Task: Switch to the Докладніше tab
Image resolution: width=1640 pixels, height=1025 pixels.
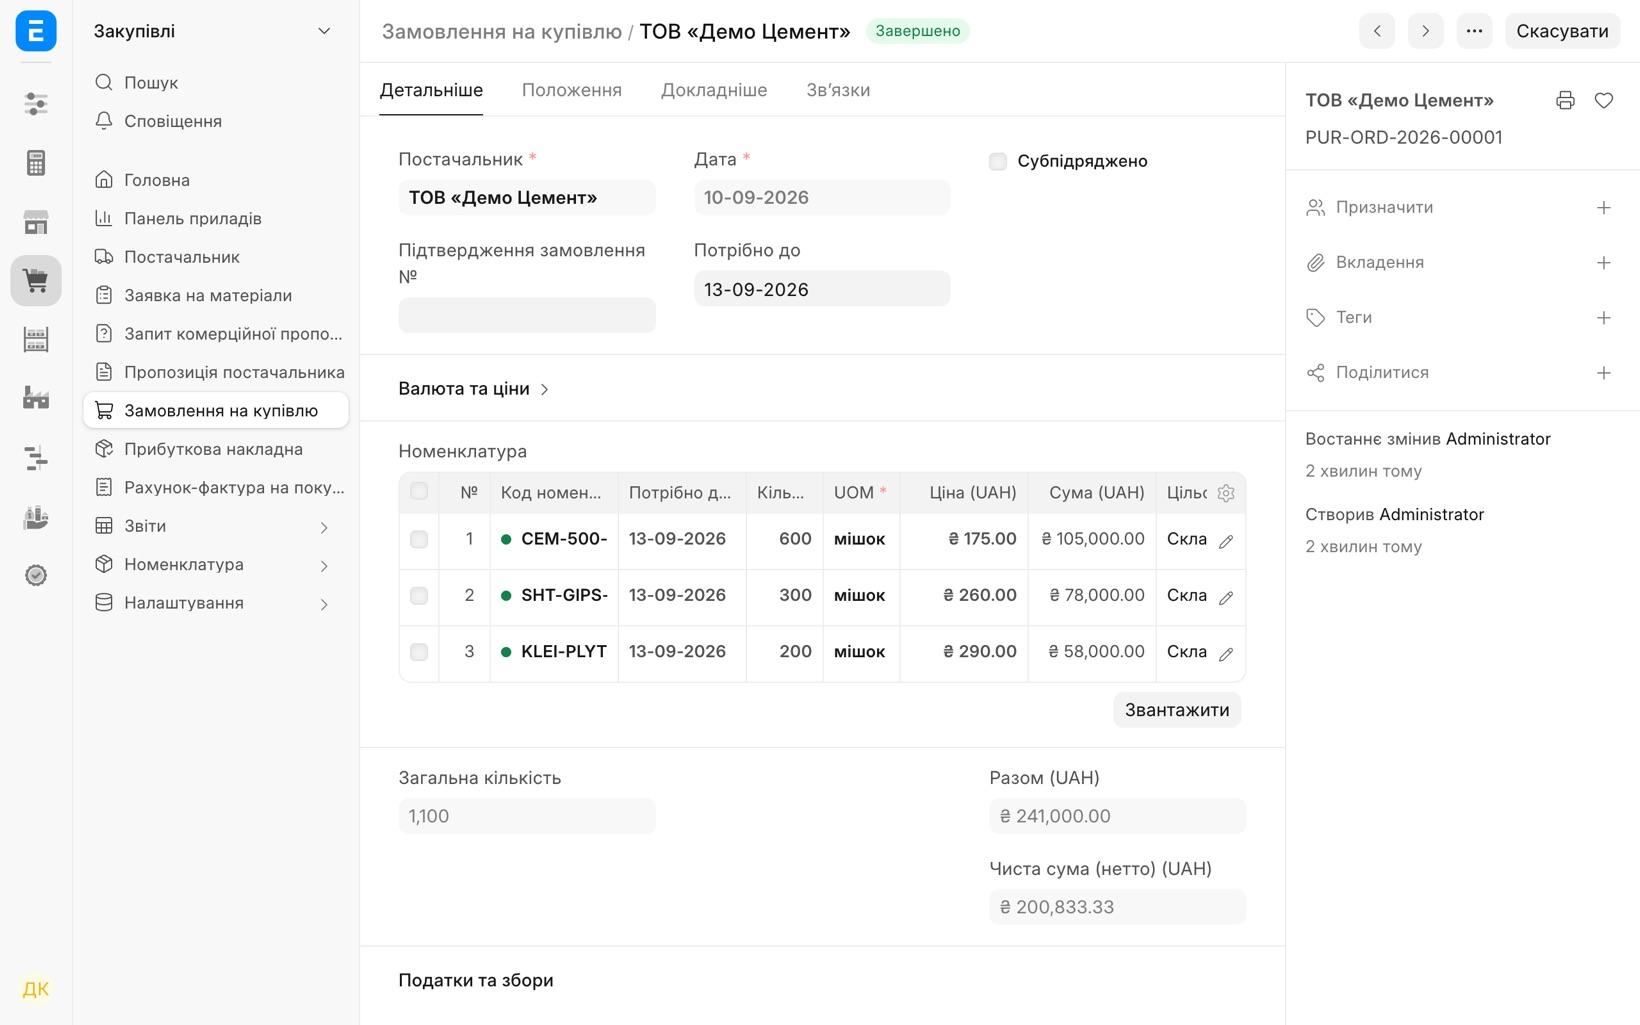Action: point(714,90)
